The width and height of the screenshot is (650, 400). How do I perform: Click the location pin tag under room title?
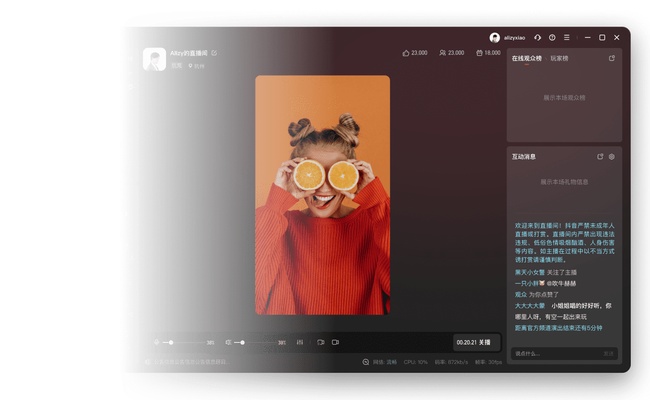click(x=196, y=66)
